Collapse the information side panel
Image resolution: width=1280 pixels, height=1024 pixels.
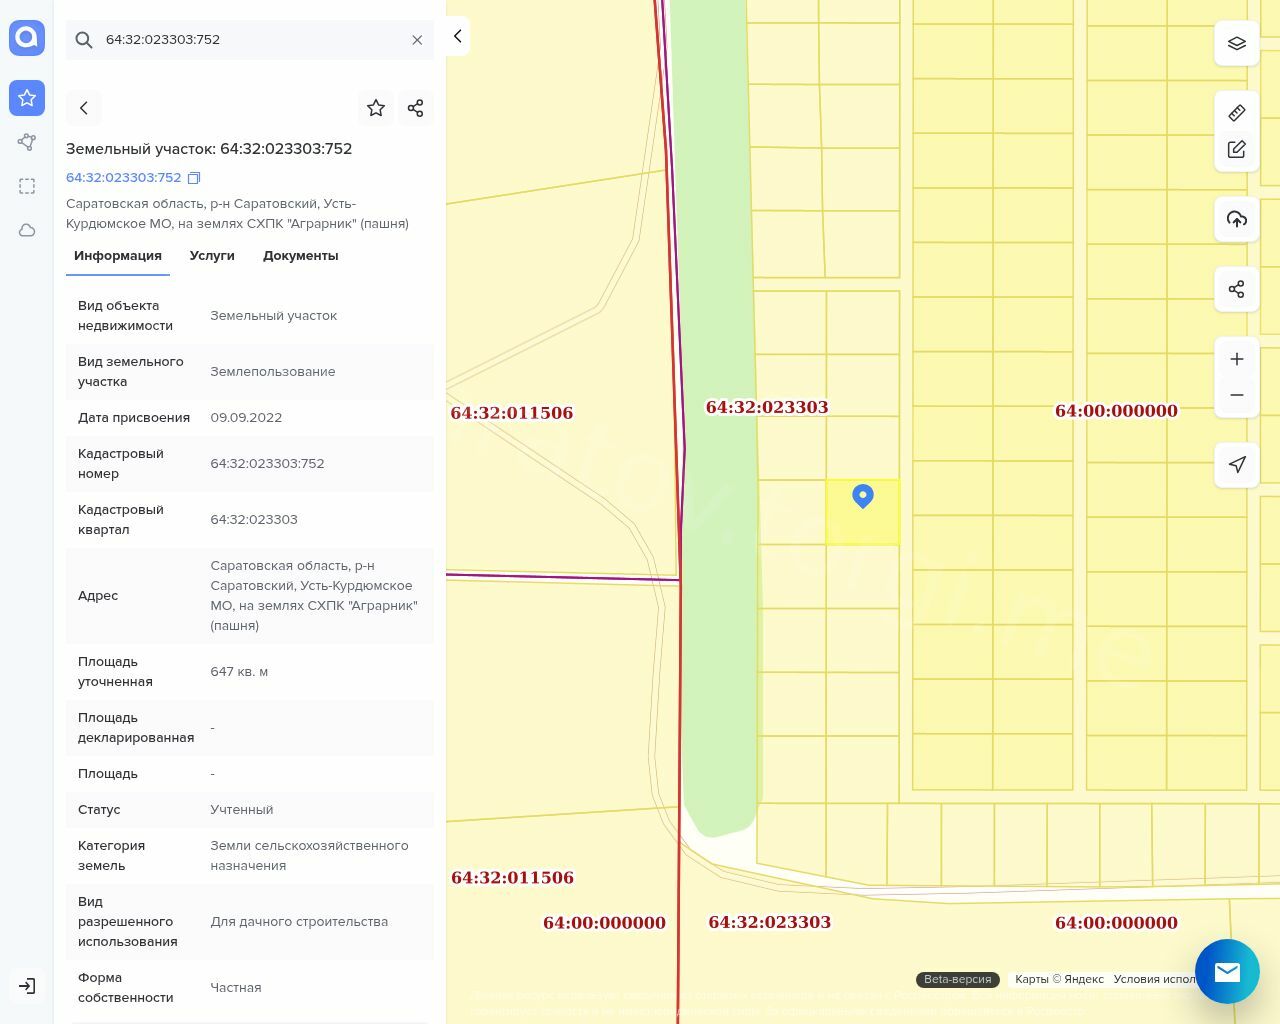(457, 36)
